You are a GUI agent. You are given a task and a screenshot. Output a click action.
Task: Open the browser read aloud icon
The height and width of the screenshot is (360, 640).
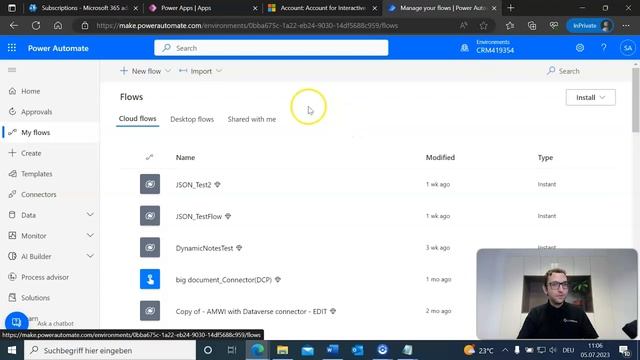(x=464, y=26)
